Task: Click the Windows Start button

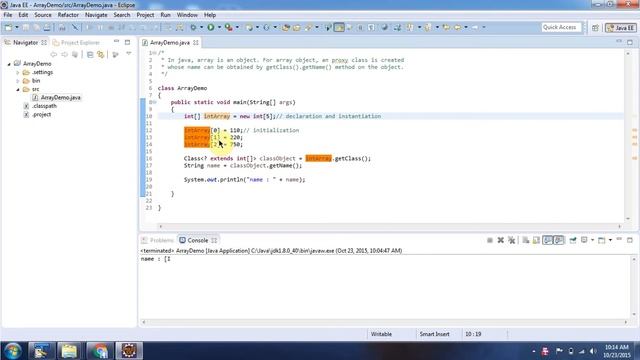Action: click(x=12, y=351)
